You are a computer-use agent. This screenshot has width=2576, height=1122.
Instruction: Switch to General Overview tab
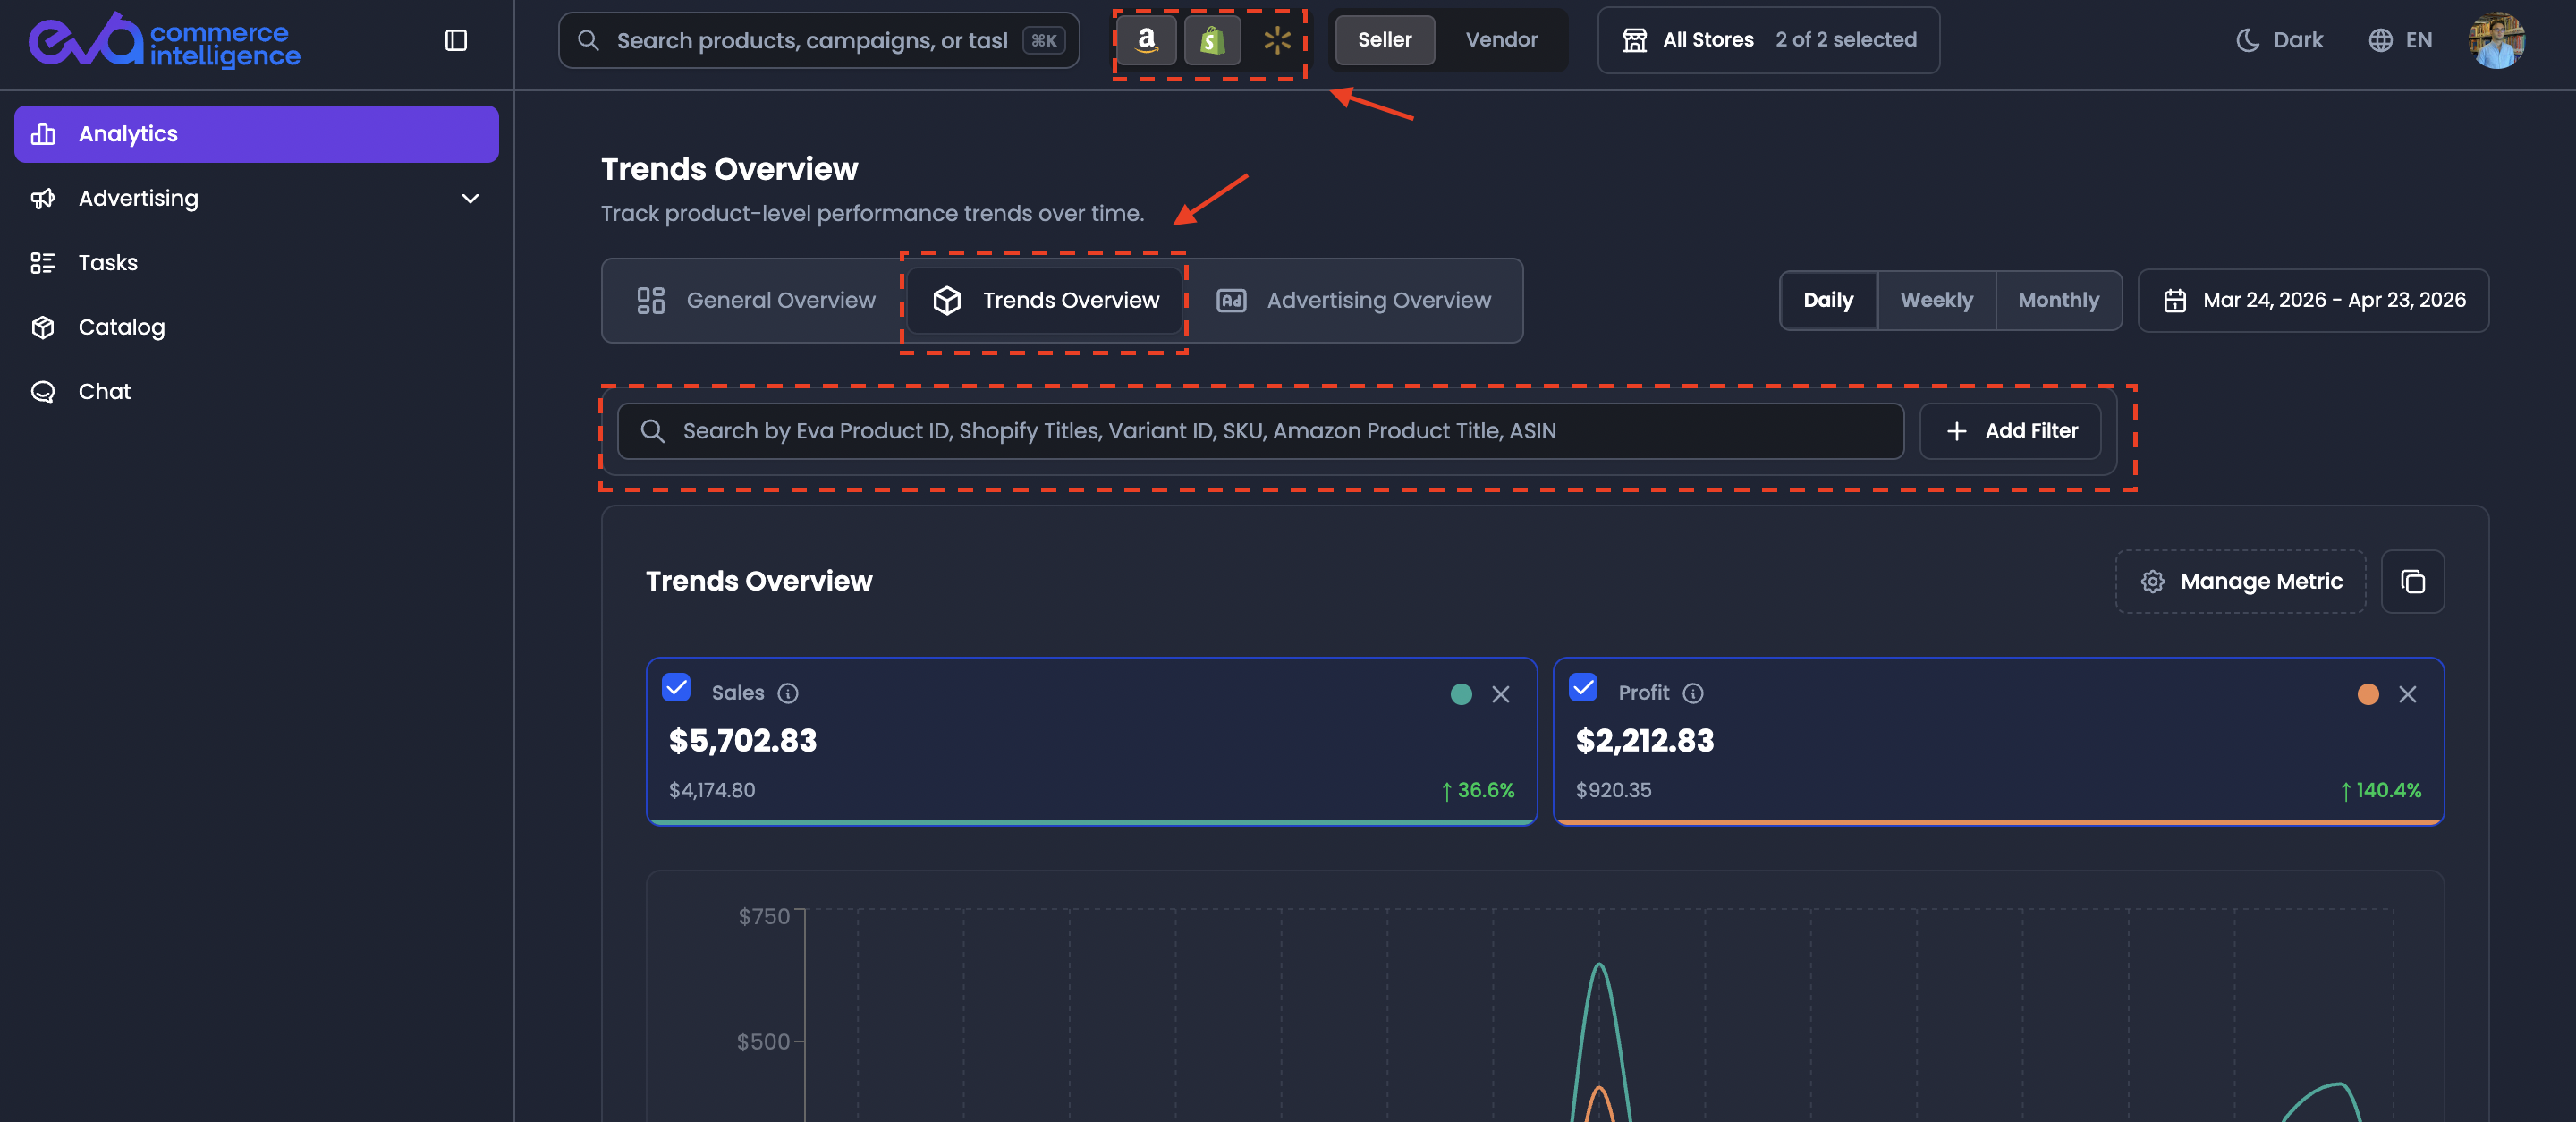[x=756, y=300]
